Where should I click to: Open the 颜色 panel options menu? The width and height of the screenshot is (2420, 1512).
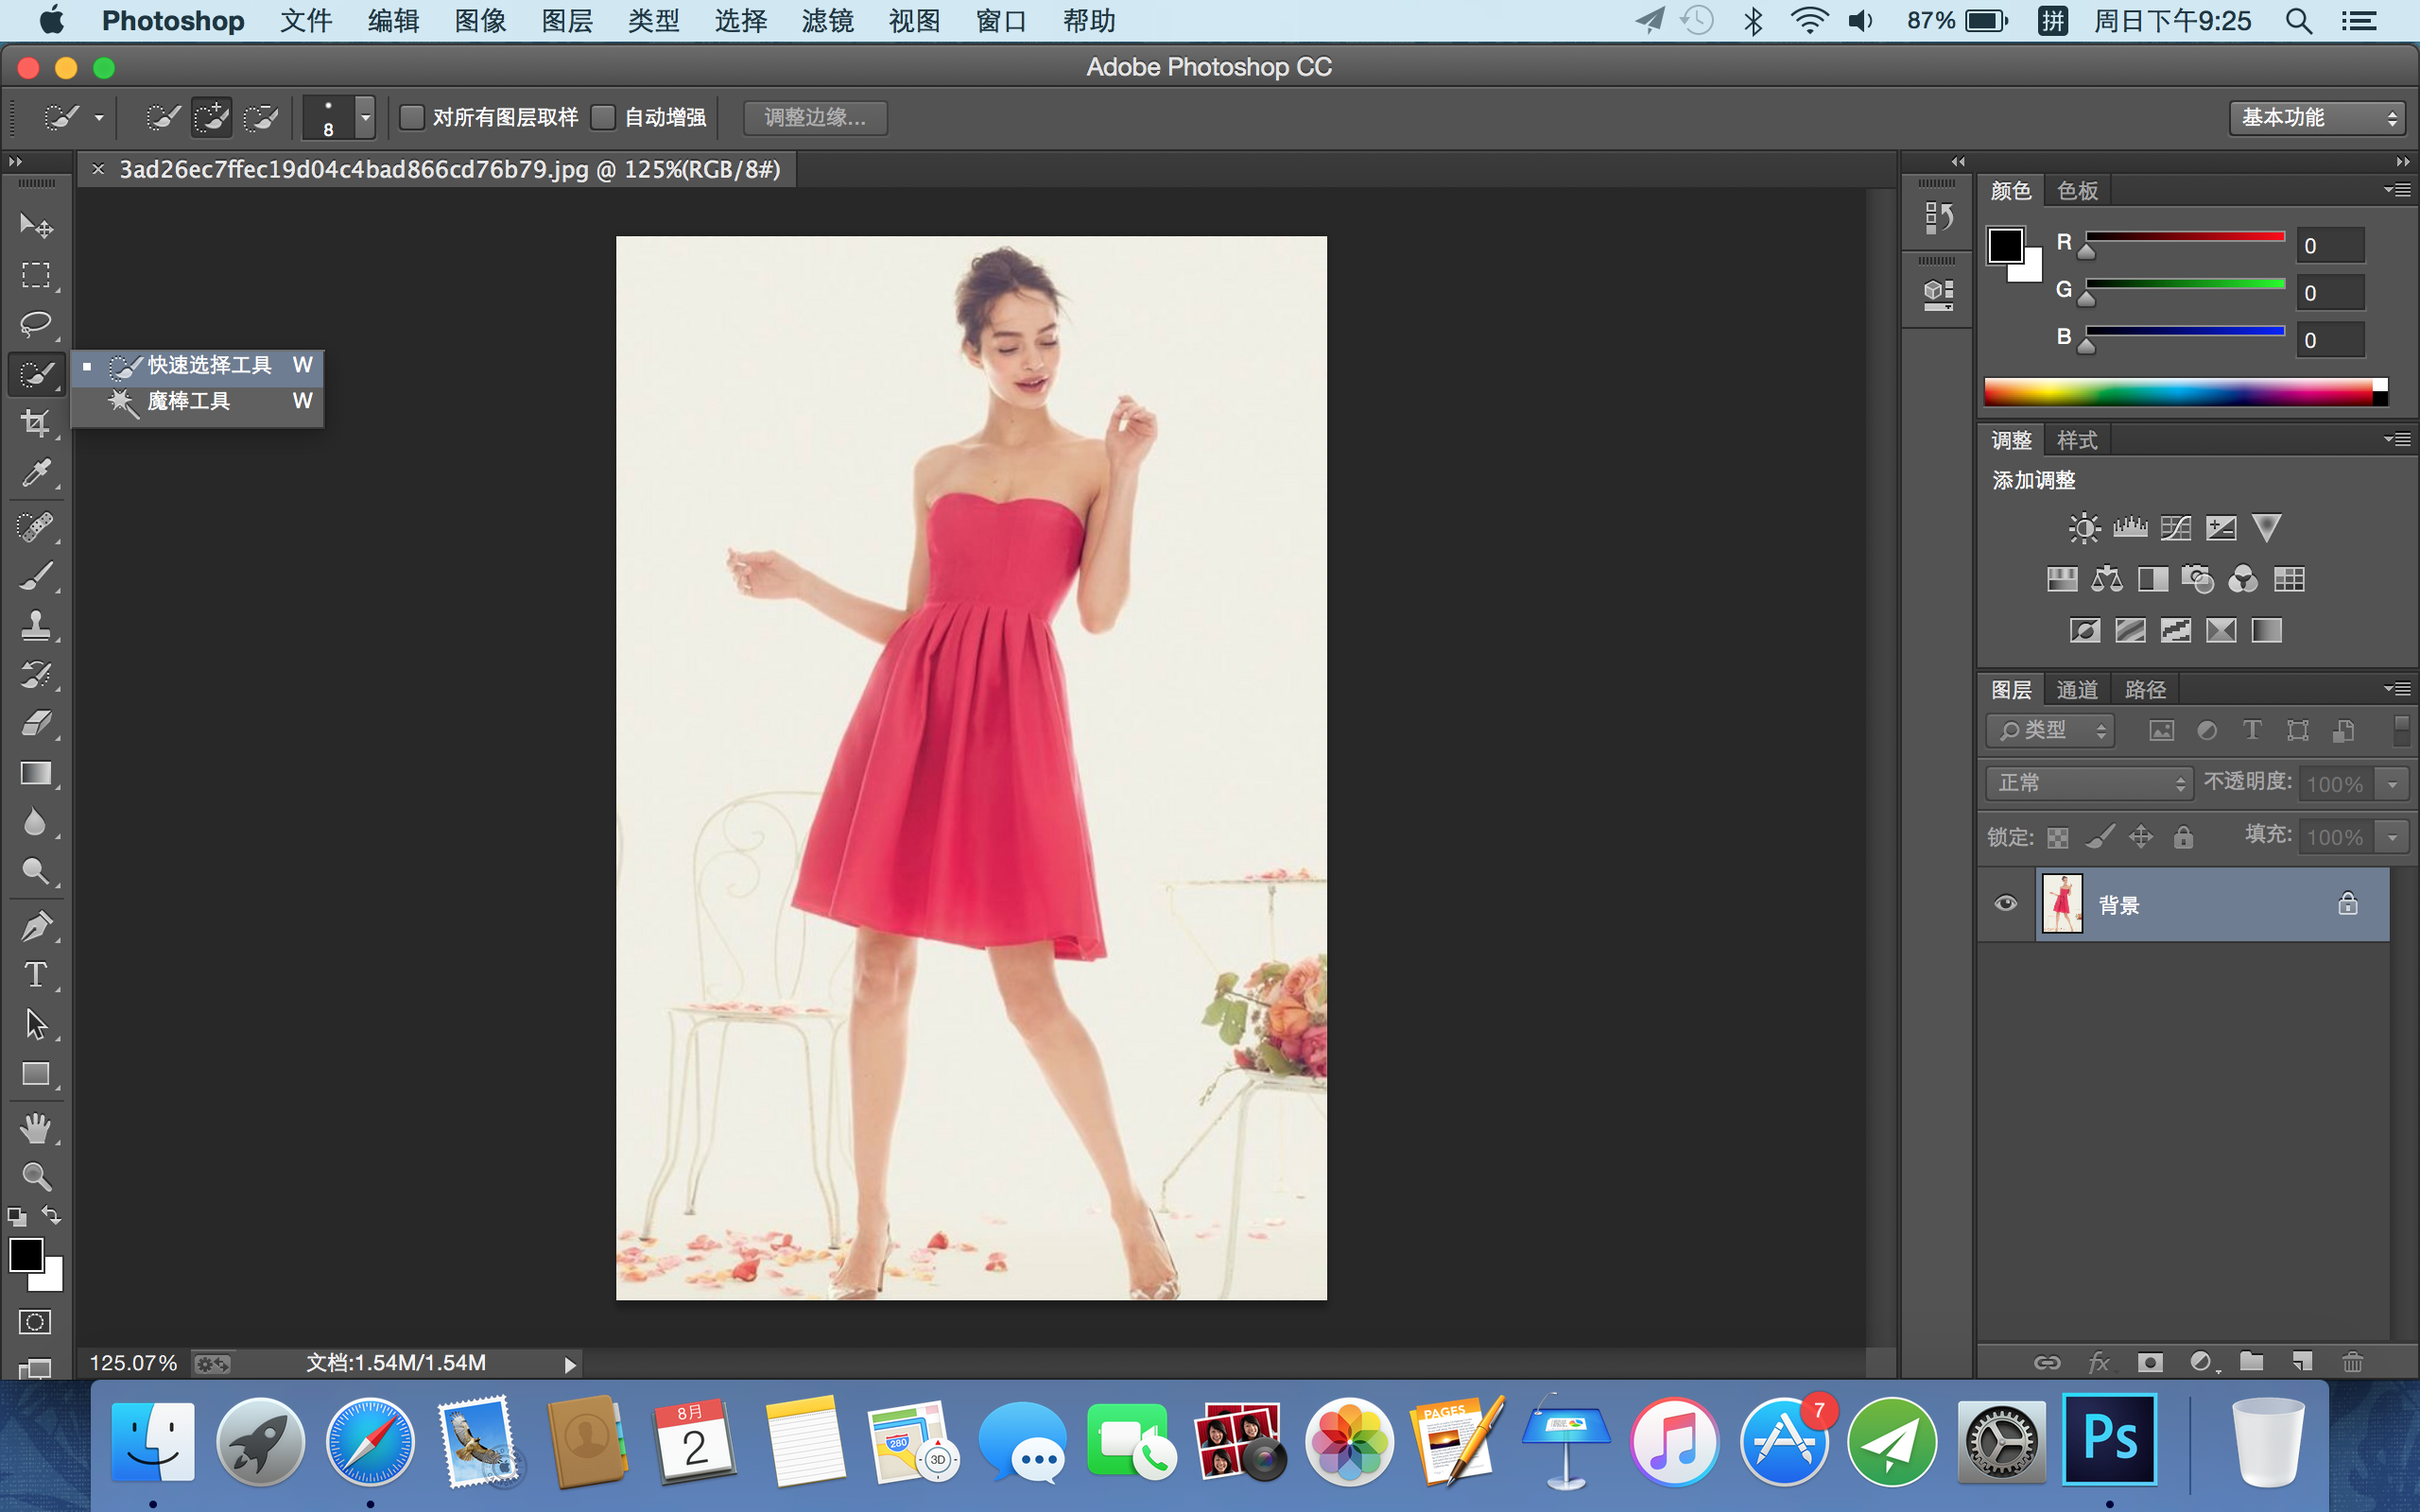2397,189
